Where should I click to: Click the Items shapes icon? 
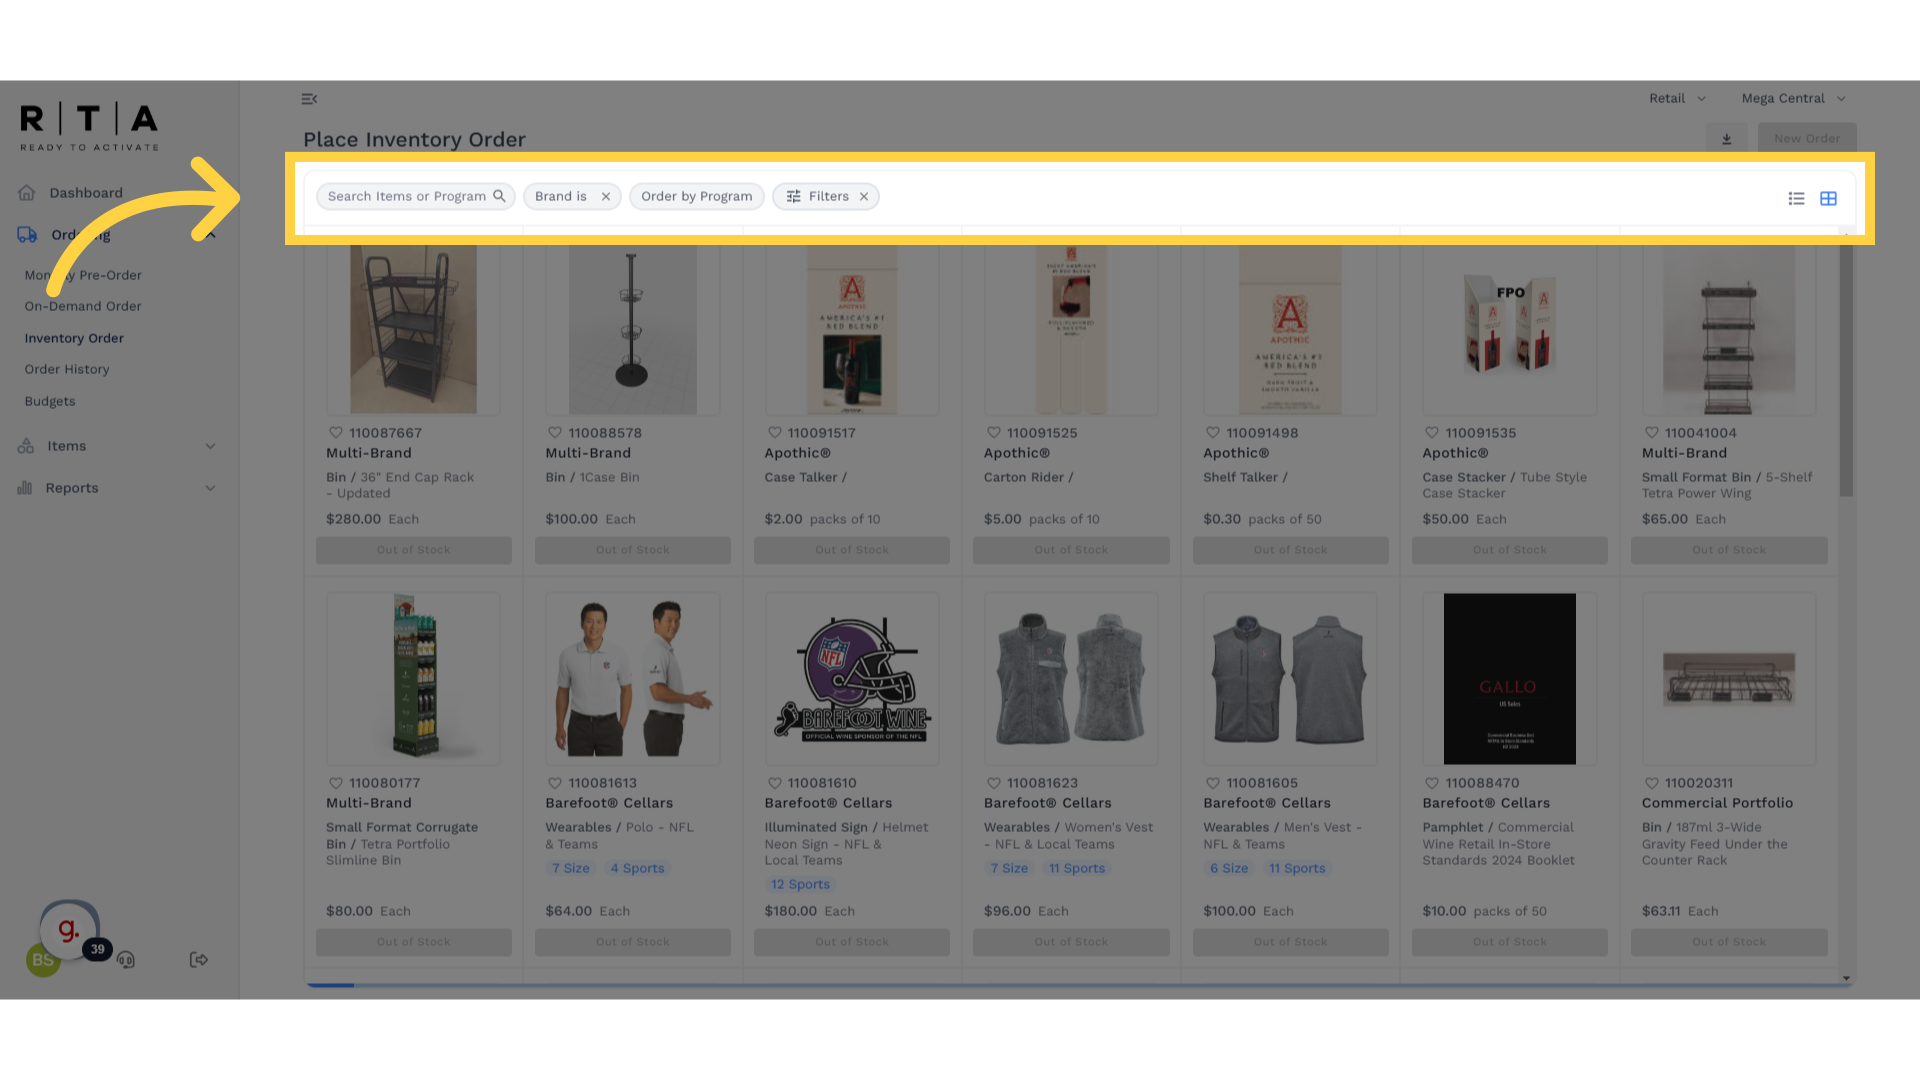click(x=26, y=446)
